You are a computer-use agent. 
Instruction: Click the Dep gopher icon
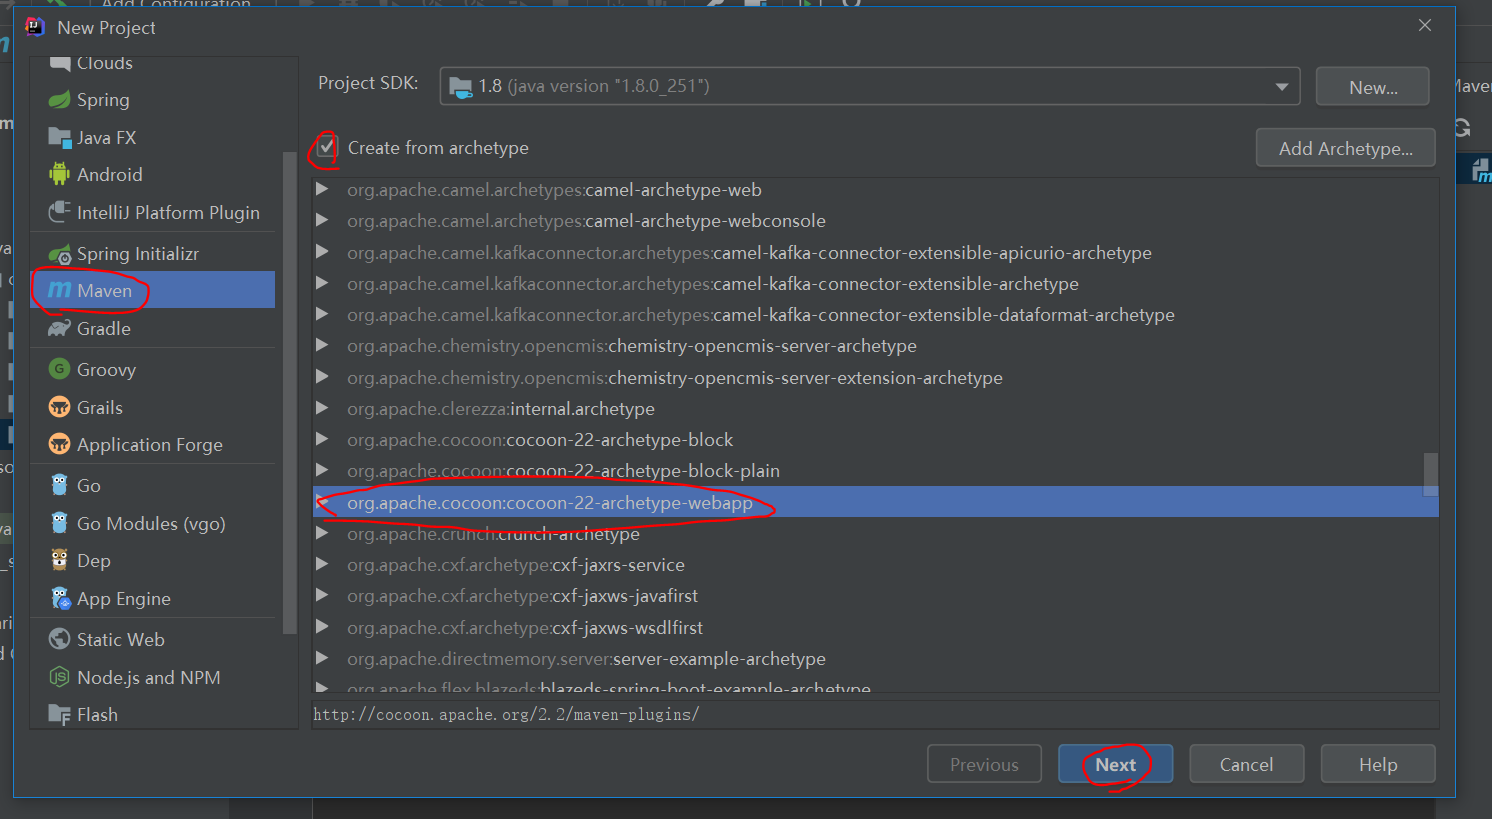[60, 561]
